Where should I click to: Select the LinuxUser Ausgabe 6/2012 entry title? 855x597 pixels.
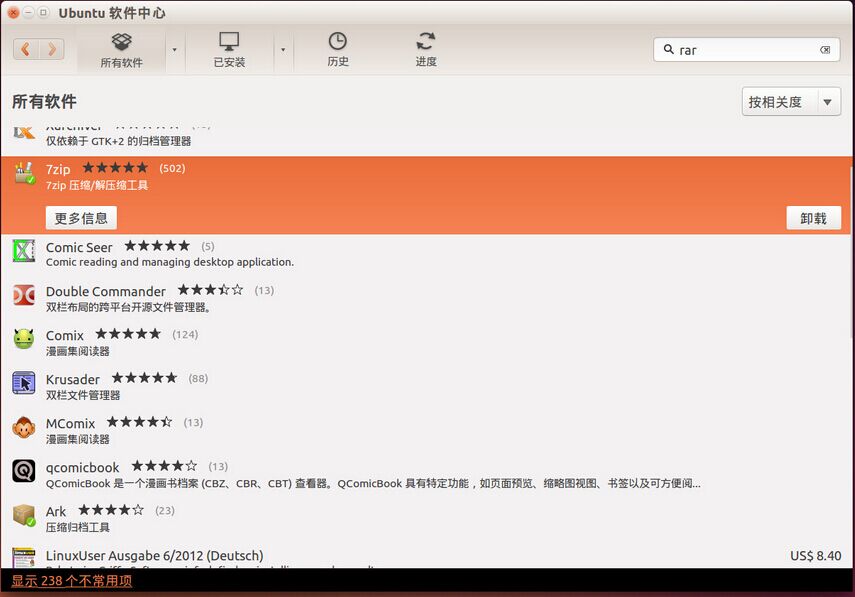pyautogui.click(x=154, y=556)
